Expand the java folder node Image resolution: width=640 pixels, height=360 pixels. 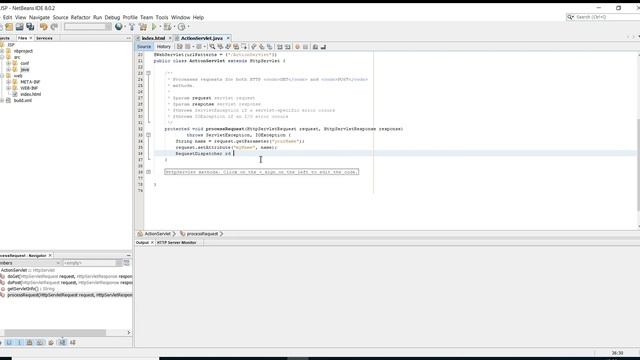8,69
